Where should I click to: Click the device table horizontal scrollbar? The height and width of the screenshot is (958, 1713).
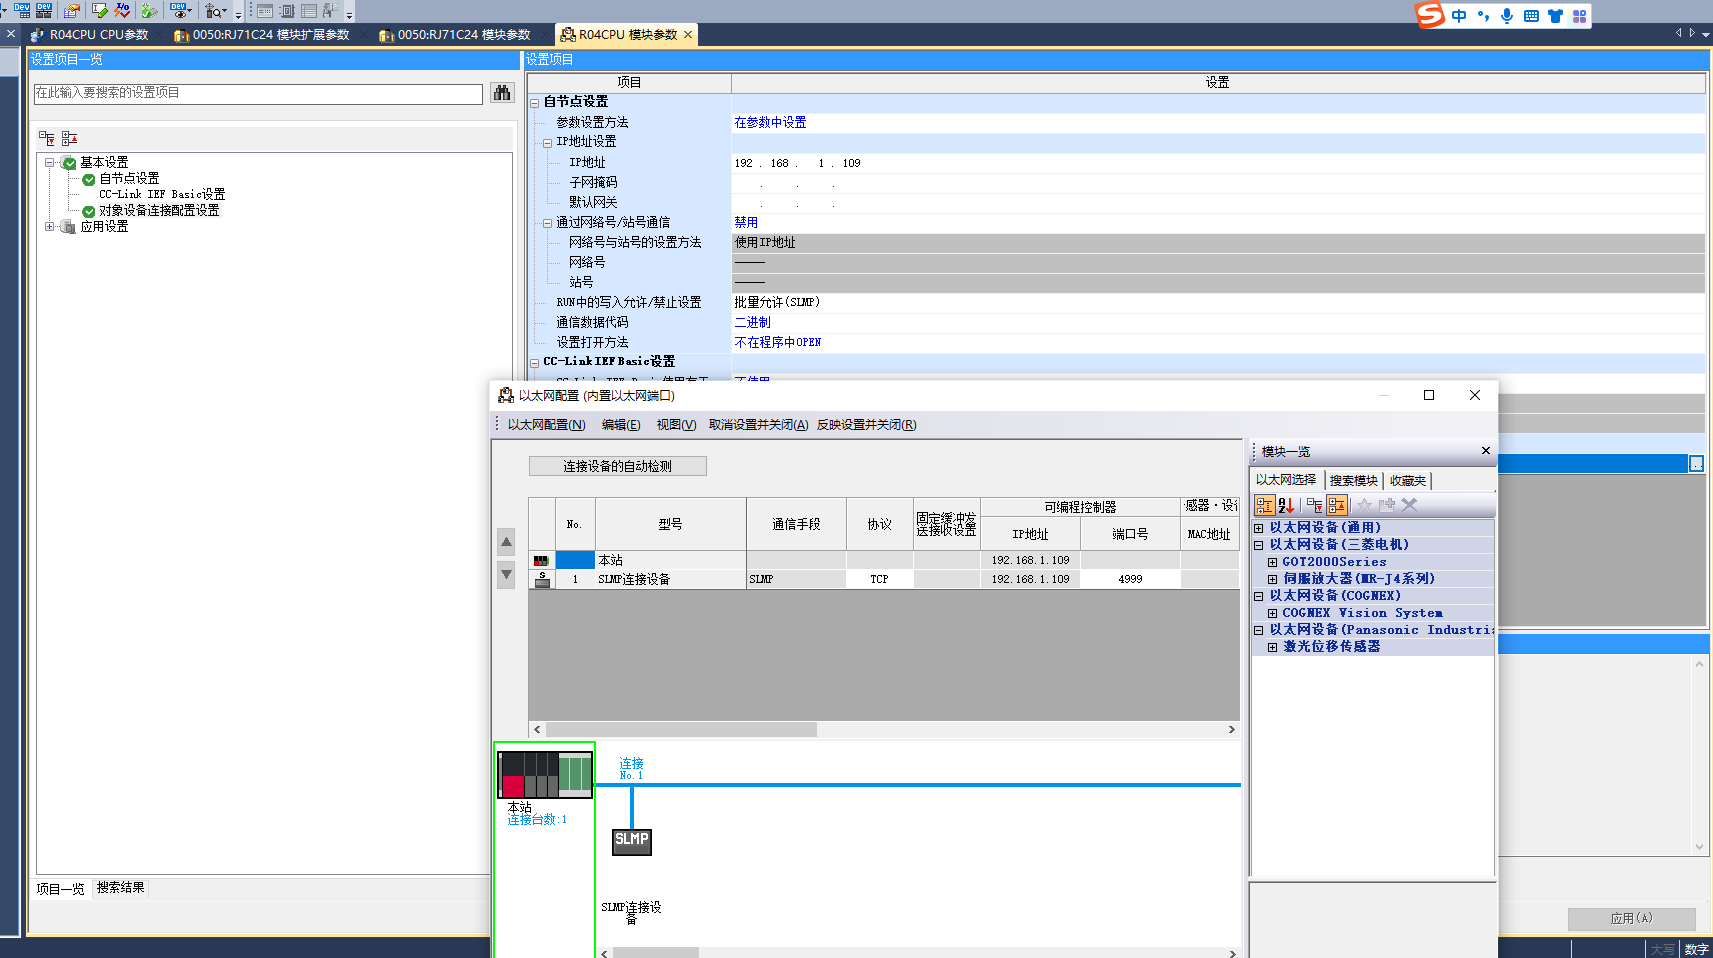point(680,730)
